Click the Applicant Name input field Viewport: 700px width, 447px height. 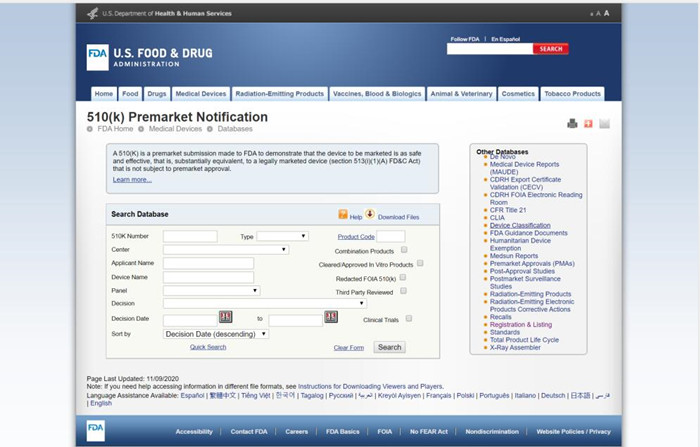coord(208,263)
